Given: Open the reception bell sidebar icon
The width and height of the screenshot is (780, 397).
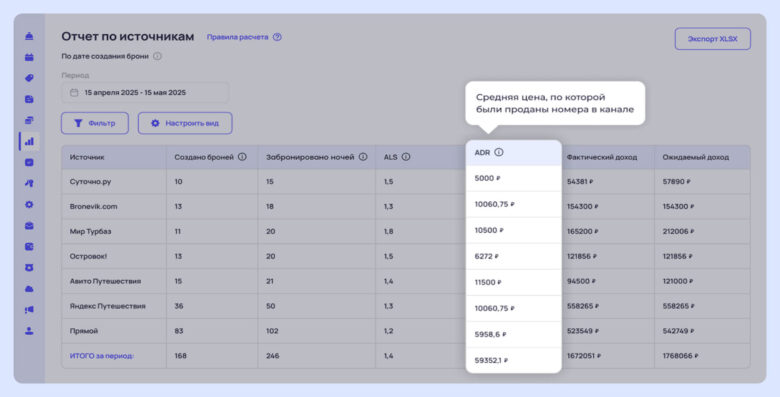Looking at the screenshot, I should 29,36.
